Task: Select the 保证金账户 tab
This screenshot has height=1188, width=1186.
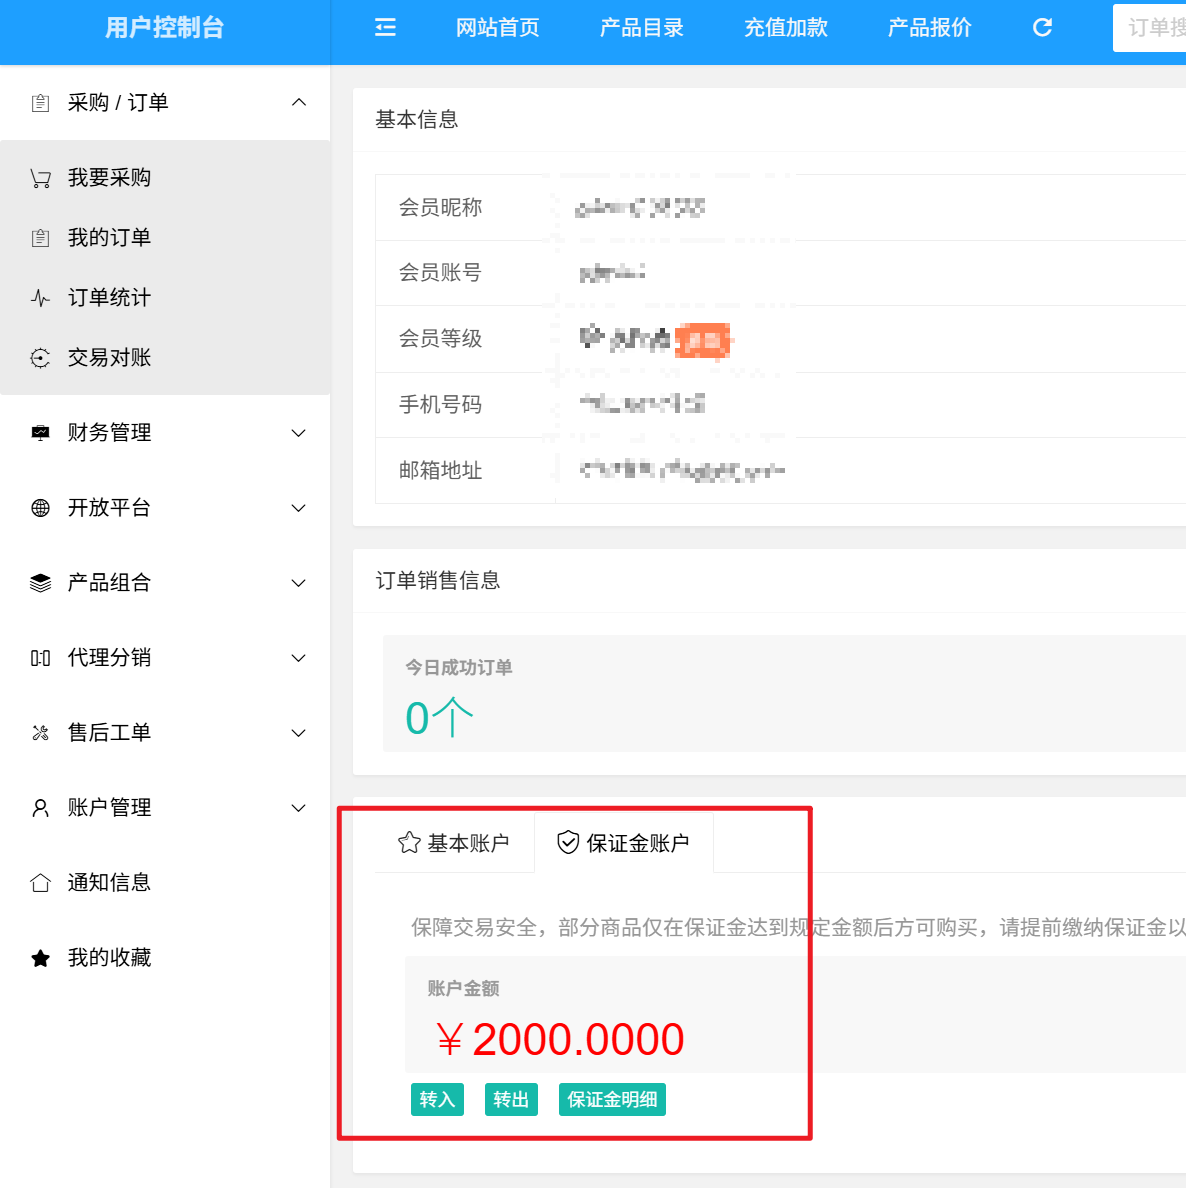Action: click(624, 843)
